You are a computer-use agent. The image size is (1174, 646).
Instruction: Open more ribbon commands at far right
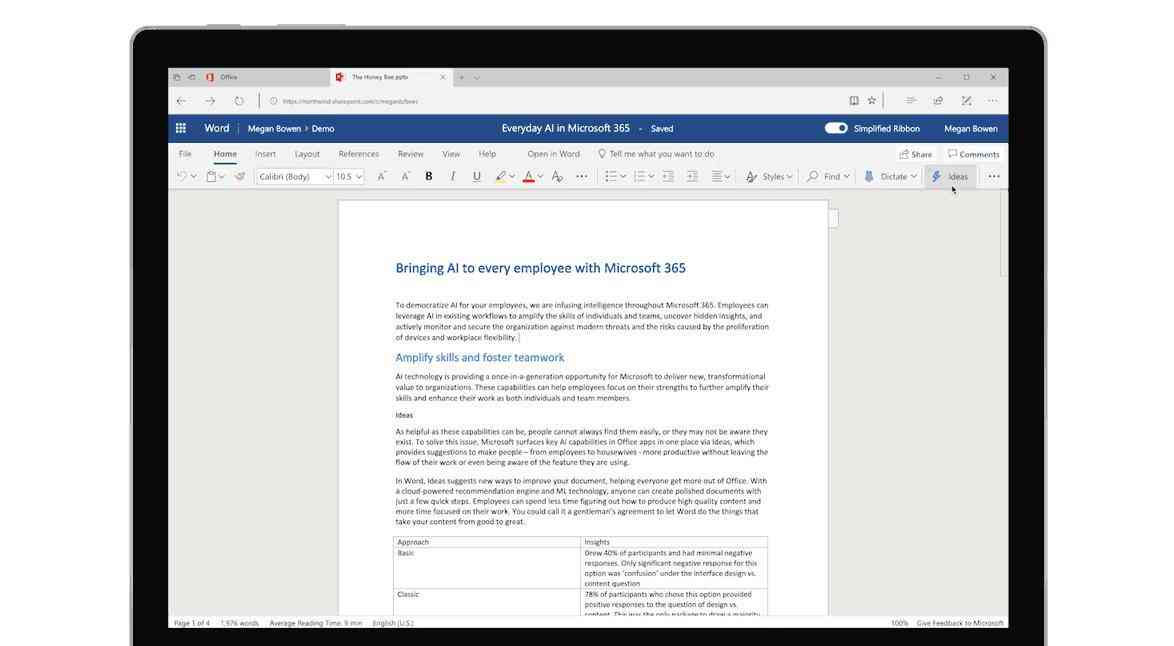994,177
